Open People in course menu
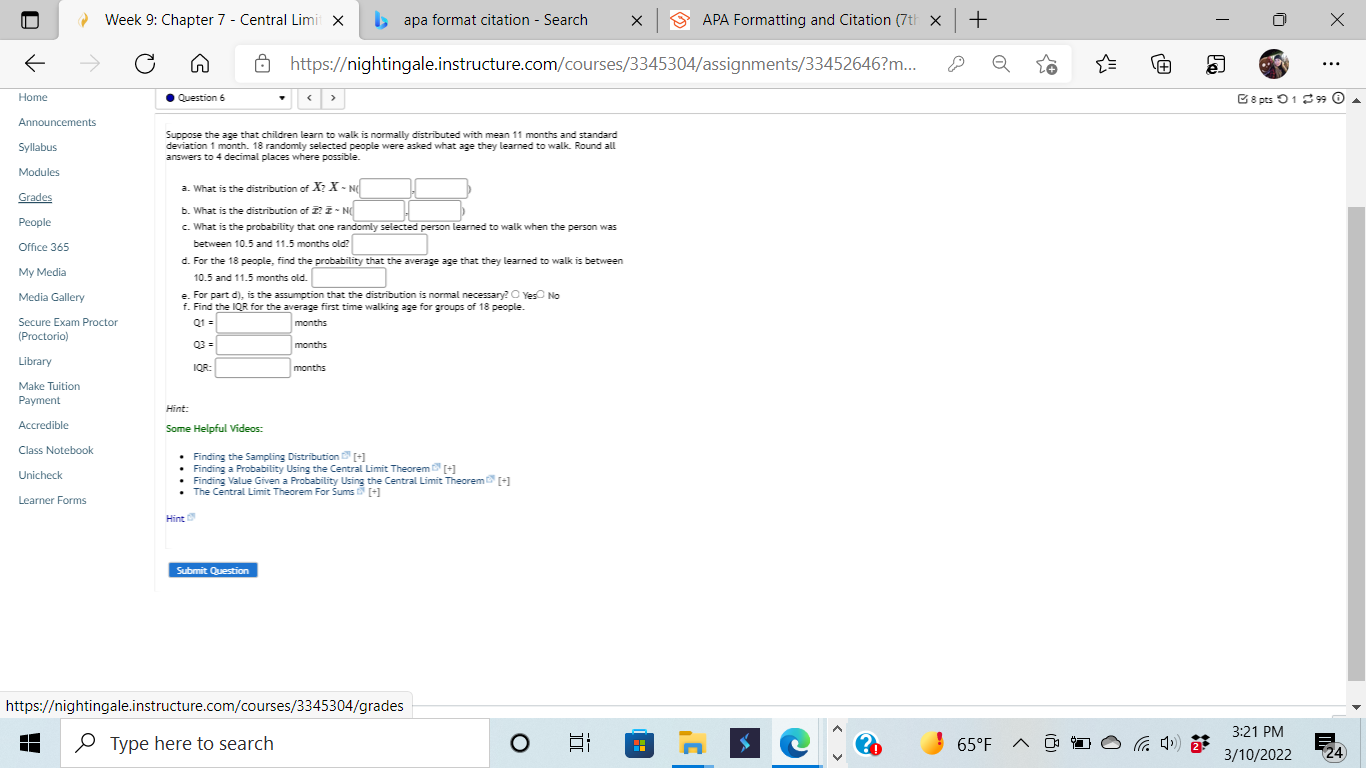Image resolution: width=1366 pixels, height=768 pixels. pyautogui.click(x=34, y=222)
